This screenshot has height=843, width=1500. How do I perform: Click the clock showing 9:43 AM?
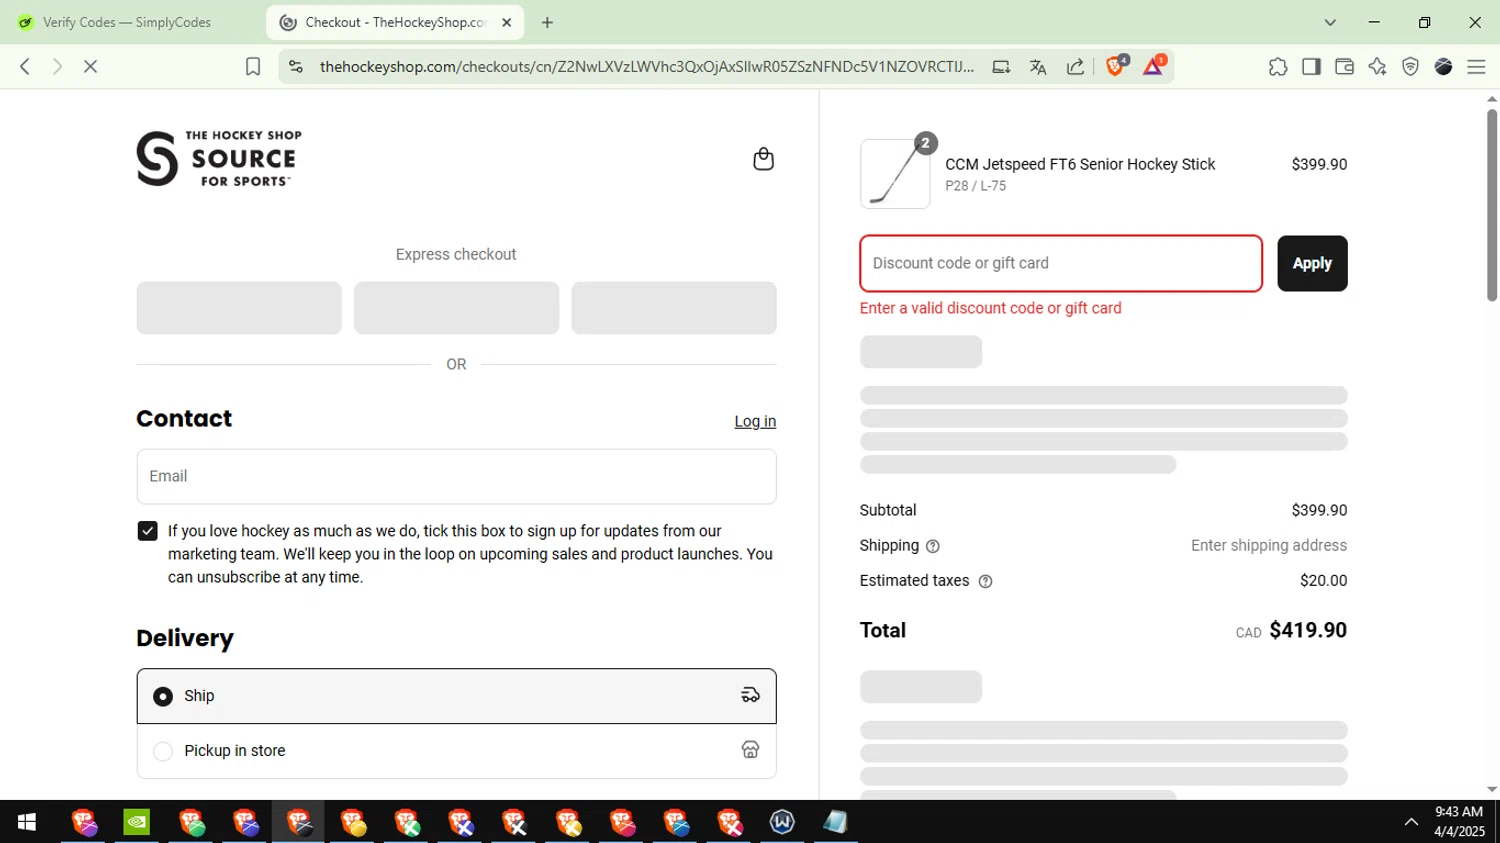click(1459, 812)
